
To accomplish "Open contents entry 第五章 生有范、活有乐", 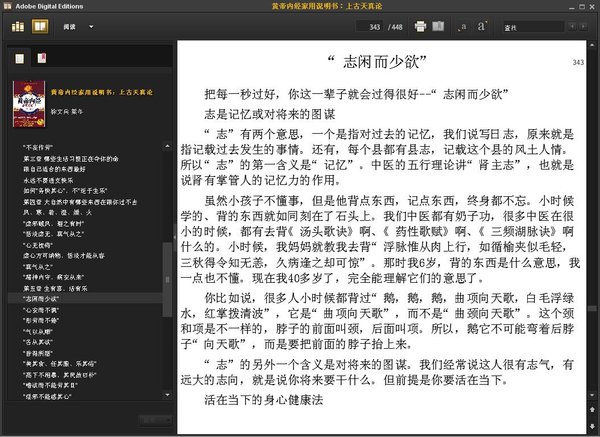I will (55, 288).
